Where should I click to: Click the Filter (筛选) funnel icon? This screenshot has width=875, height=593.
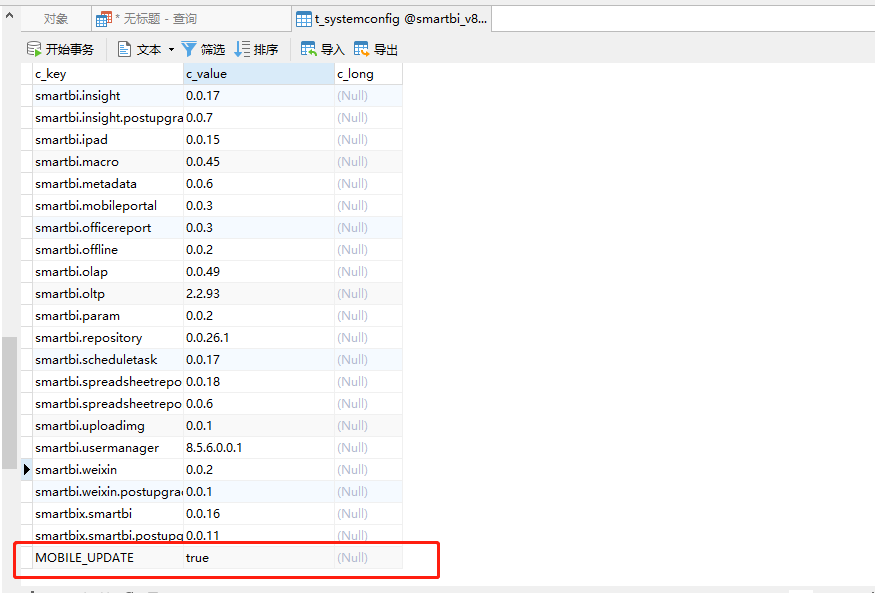click(x=189, y=50)
